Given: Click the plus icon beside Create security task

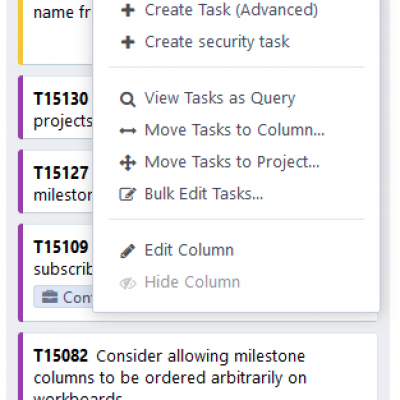Looking at the screenshot, I should (x=128, y=42).
